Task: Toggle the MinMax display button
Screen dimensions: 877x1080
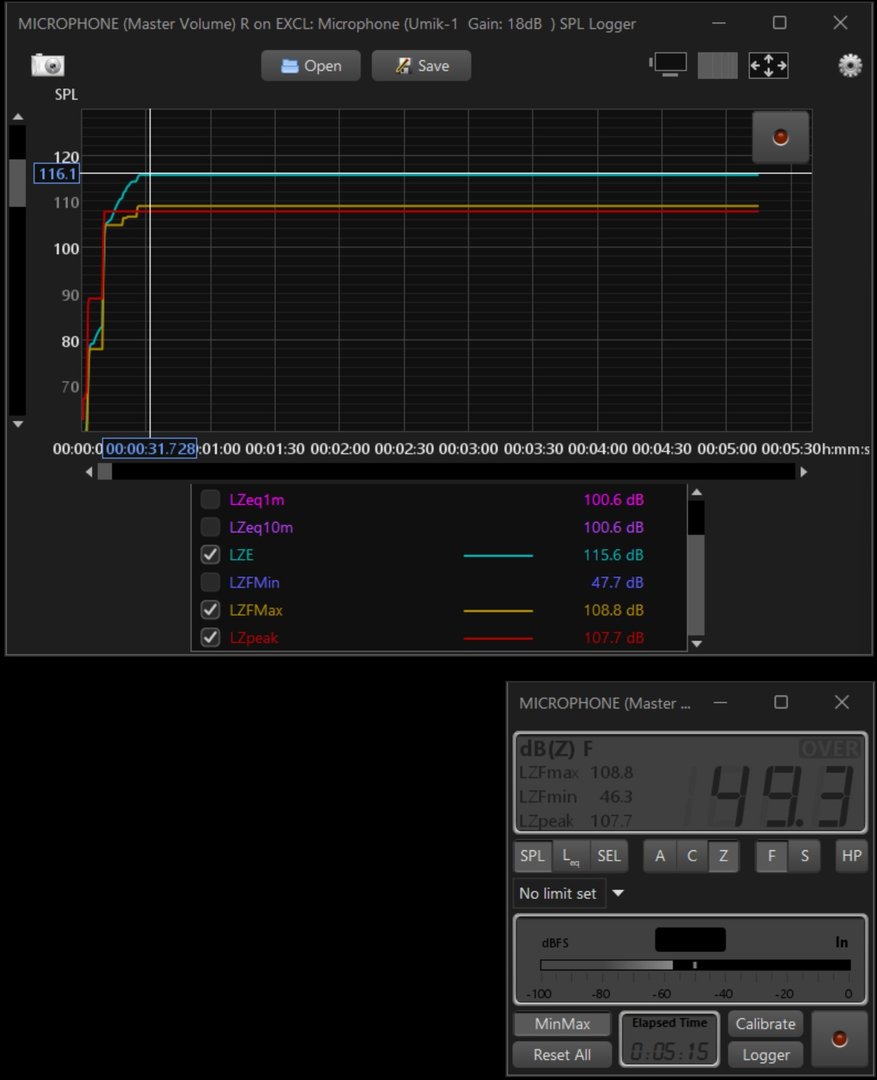Action: (562, 1024)
